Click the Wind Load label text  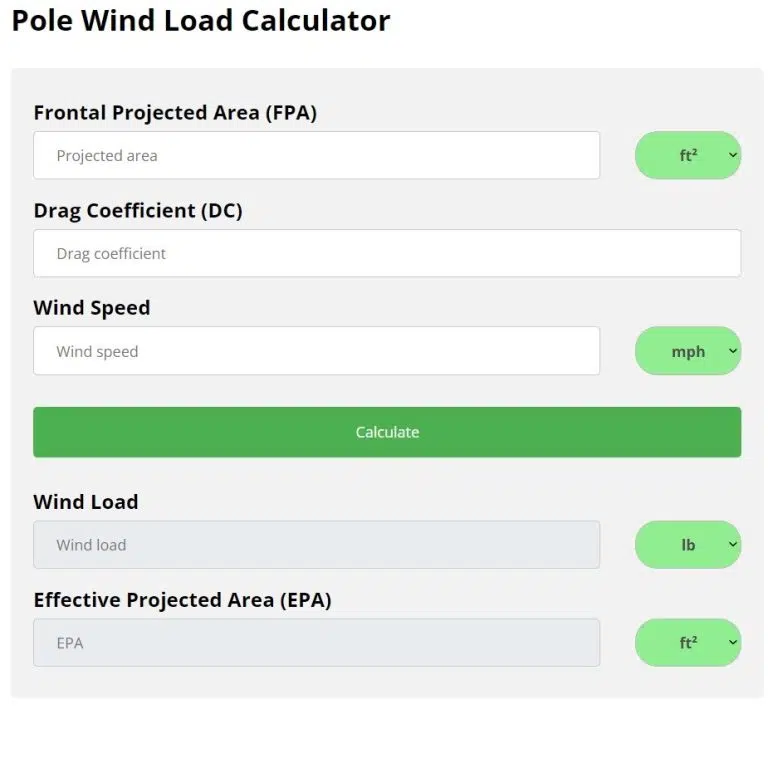tap(86, 502)
